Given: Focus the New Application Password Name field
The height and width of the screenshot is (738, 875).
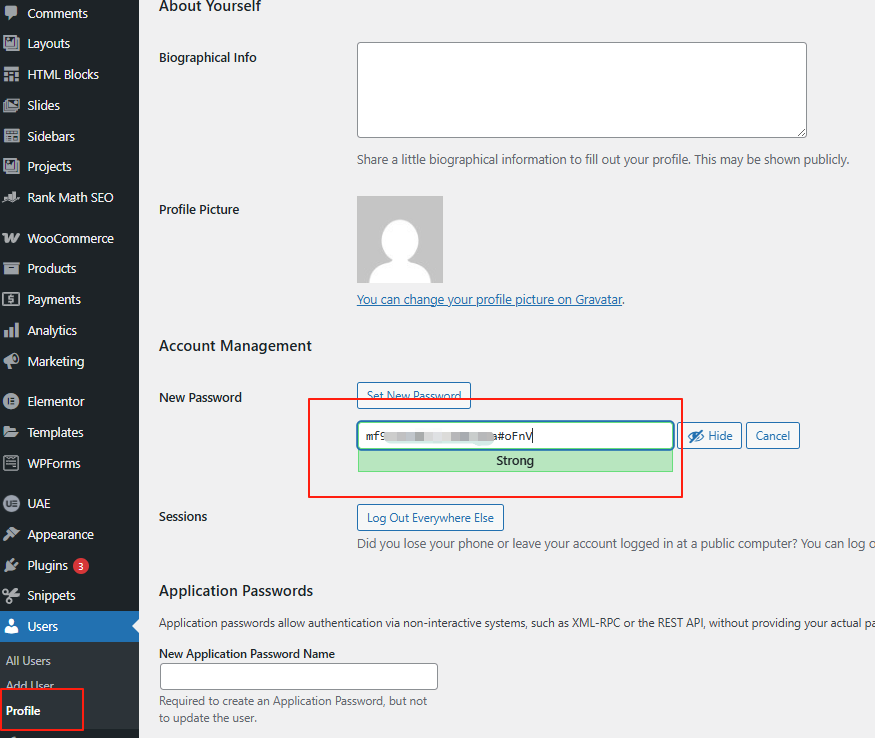Looking at the screenshot, I should pos(298,676).
